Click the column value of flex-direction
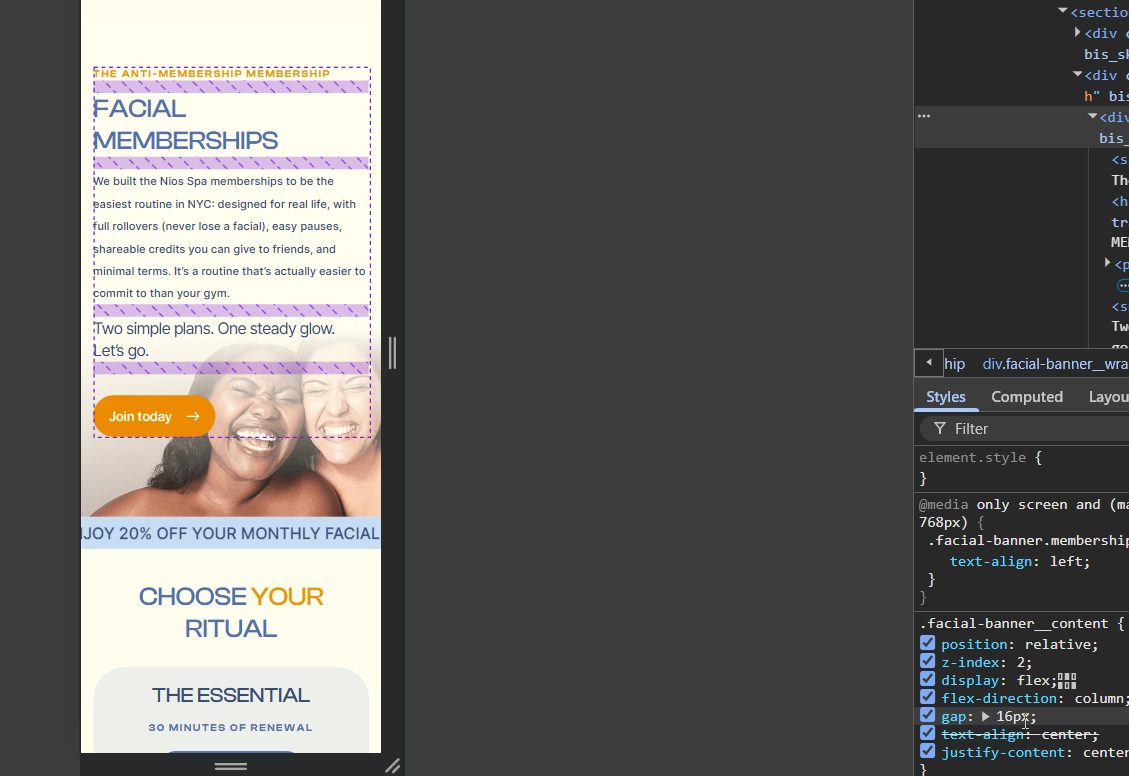Image resolution: width=1129 pixels, height=776 pixels. tap(1099, 698)
